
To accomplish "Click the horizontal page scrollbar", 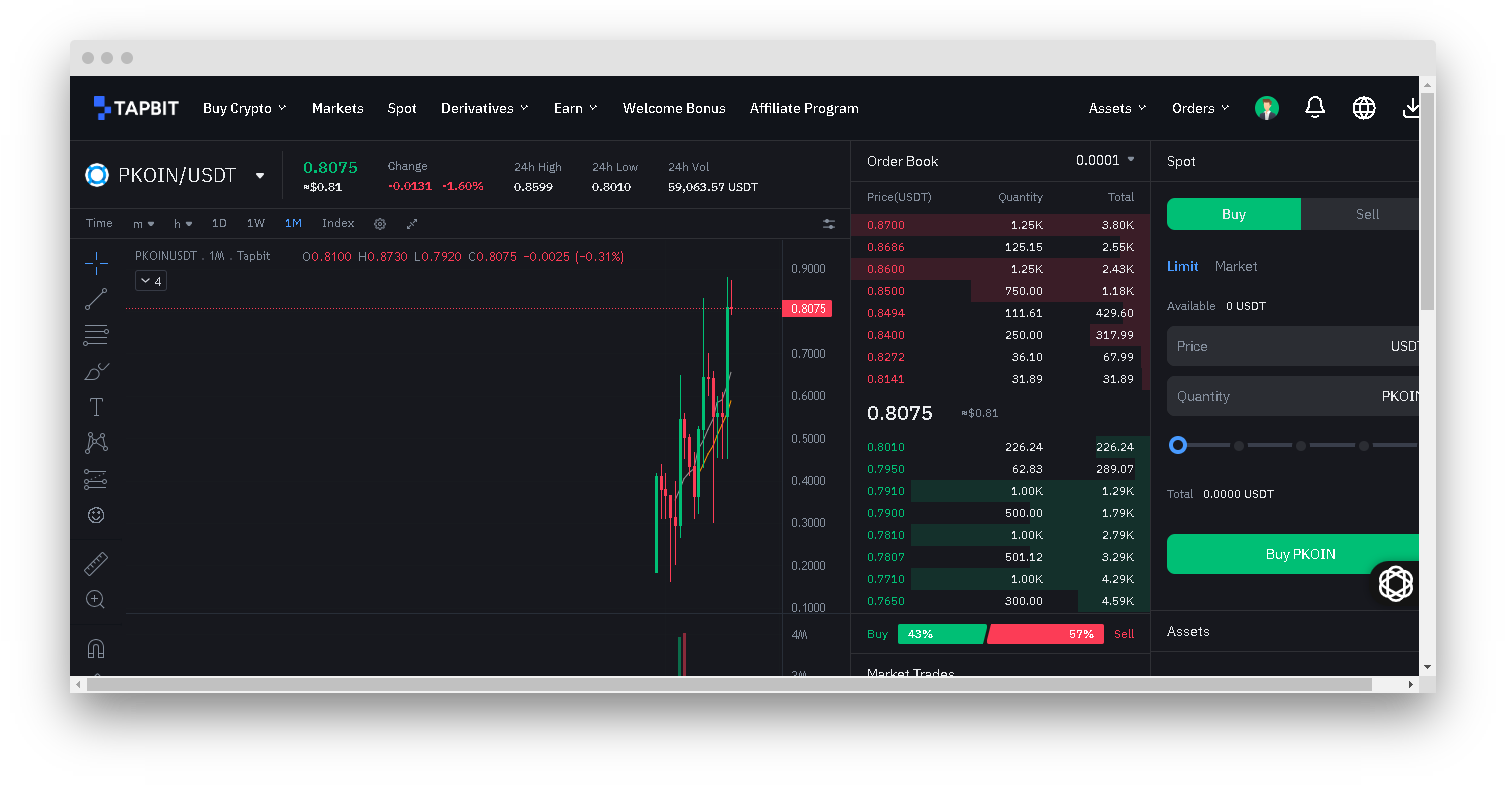I will (x=729, y=685).
